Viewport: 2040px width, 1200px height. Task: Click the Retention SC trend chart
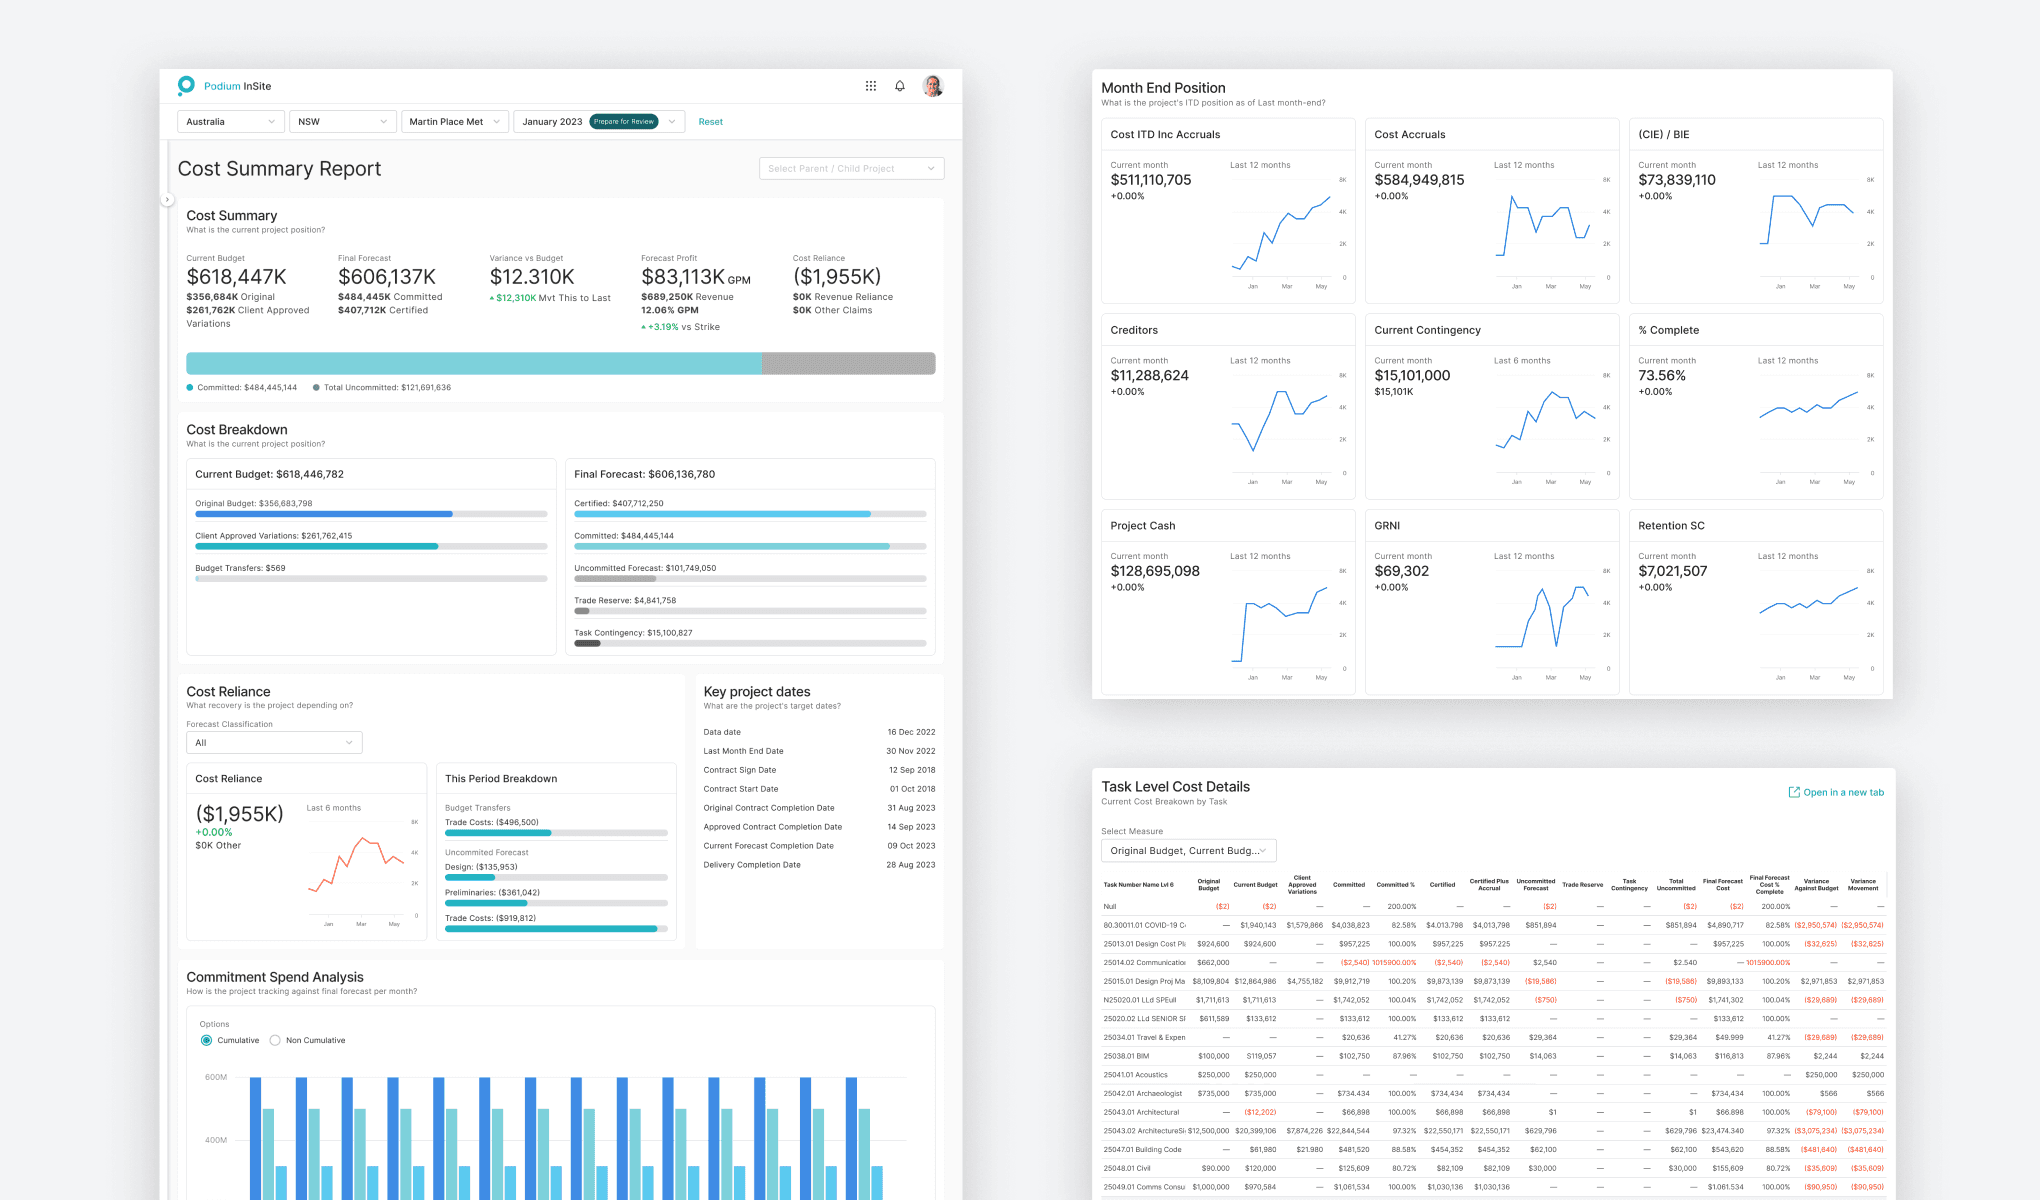[x=1816, y=626]
